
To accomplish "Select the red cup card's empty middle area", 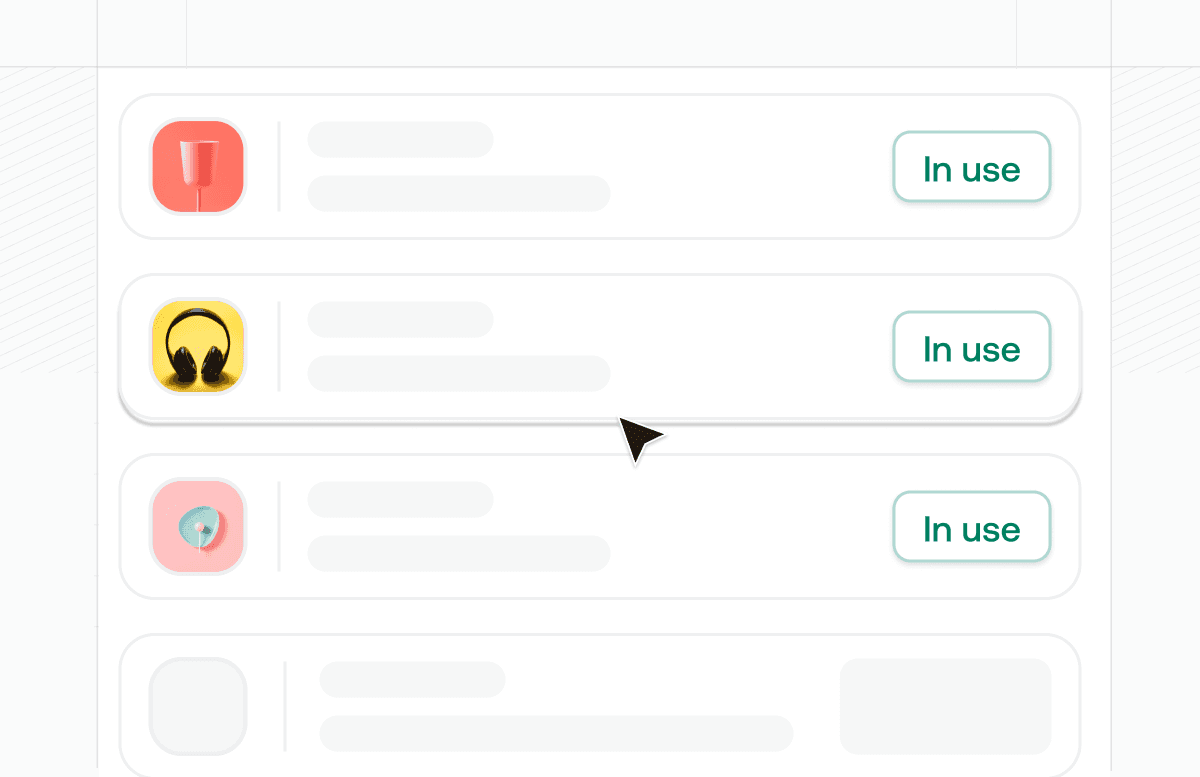I will 750,167.
